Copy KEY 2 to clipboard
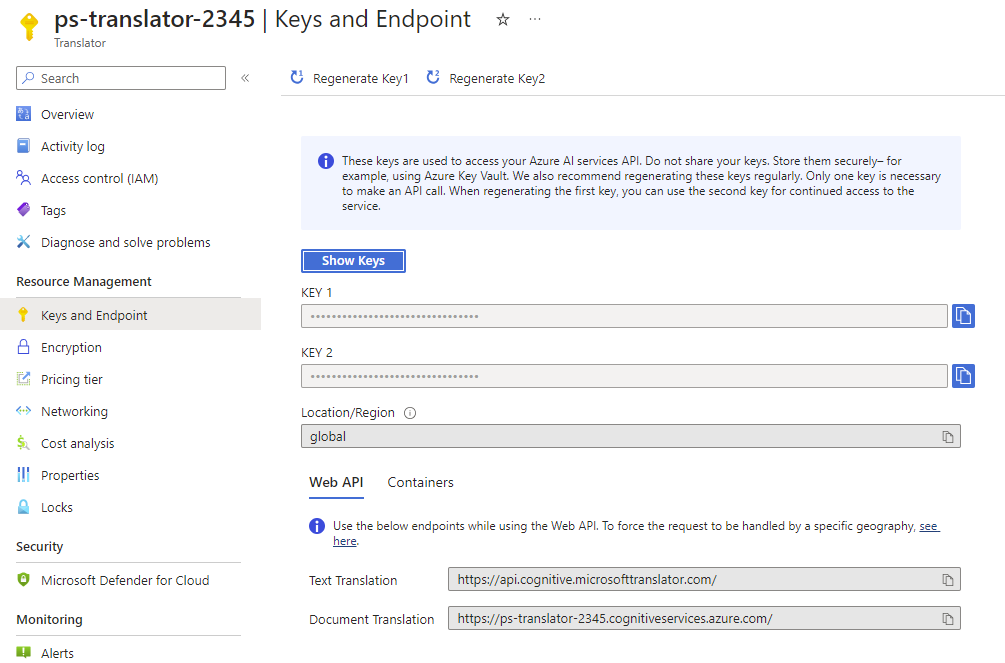 963,376
